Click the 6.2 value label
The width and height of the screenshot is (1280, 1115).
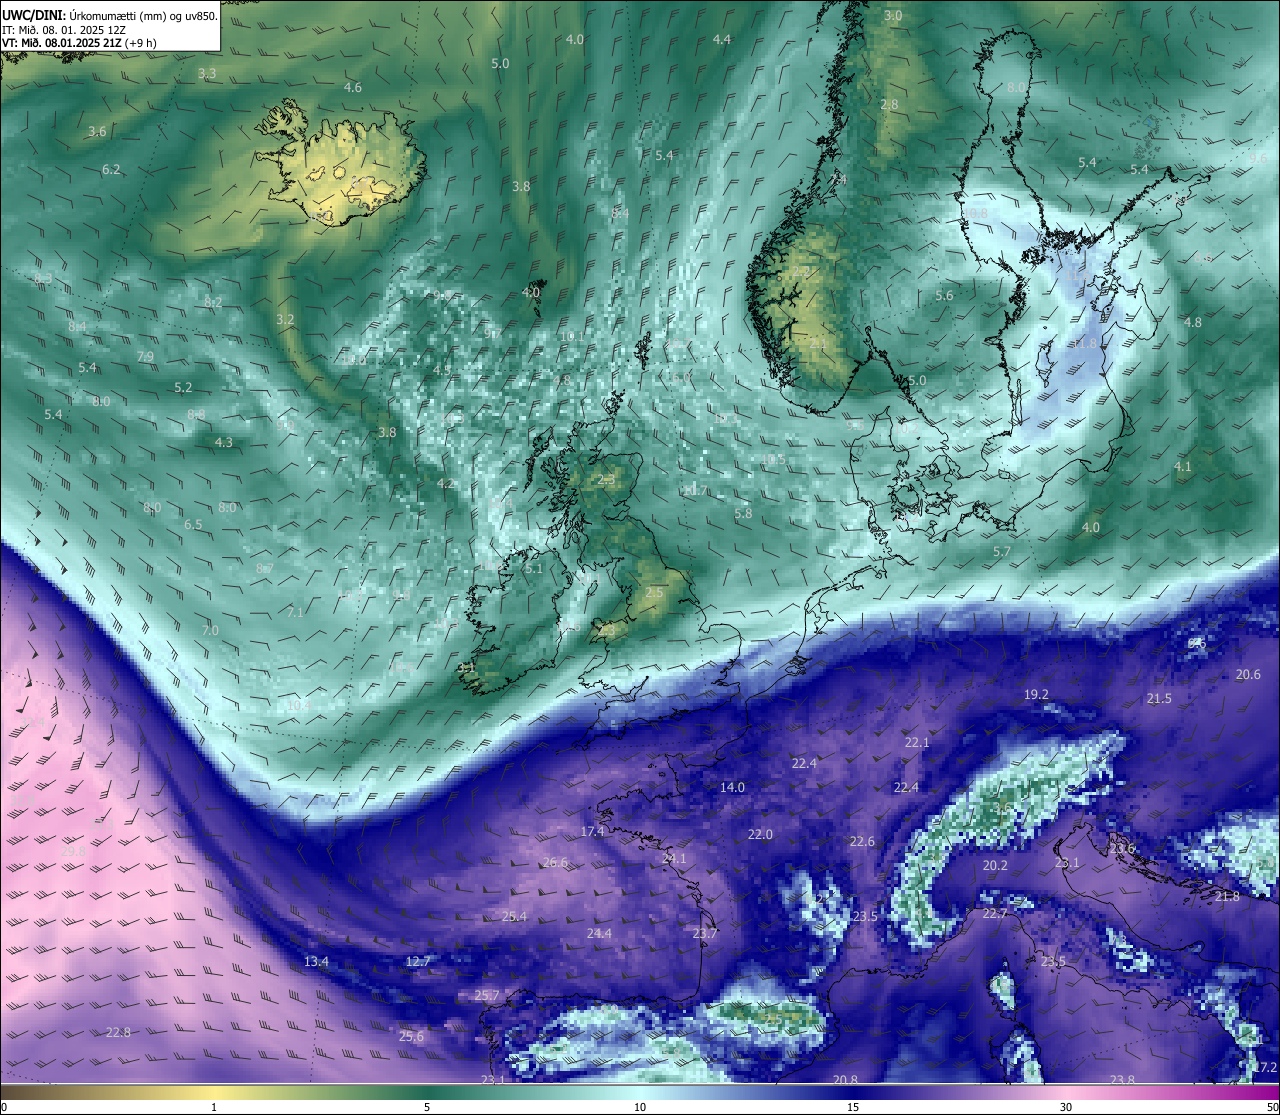point(111,169)
